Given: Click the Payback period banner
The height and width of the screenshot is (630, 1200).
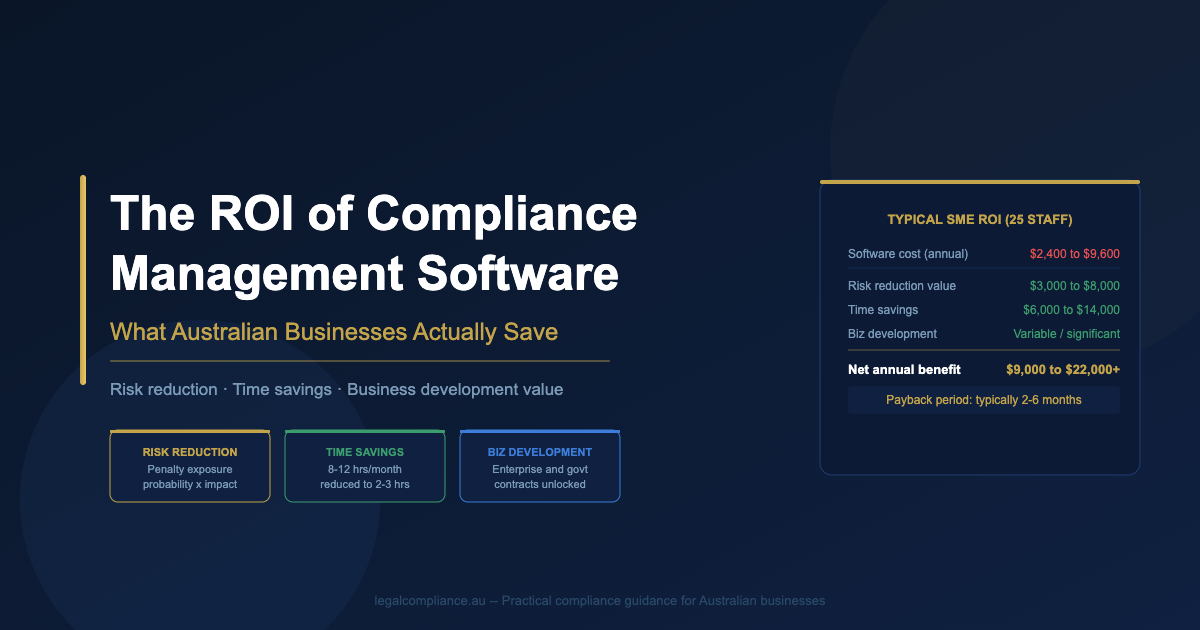Looking at the screenshot, I should 983,400.
